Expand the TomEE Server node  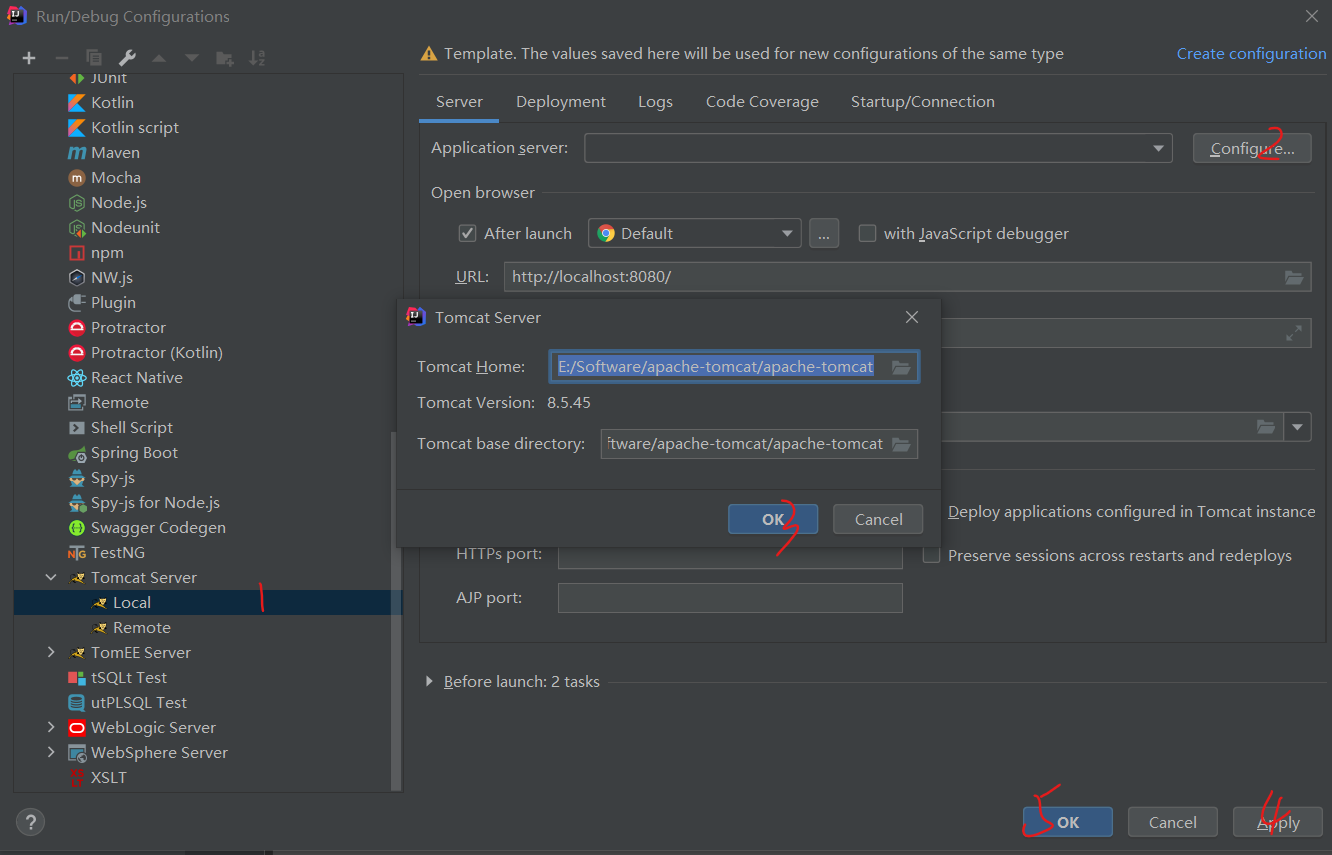51,652
